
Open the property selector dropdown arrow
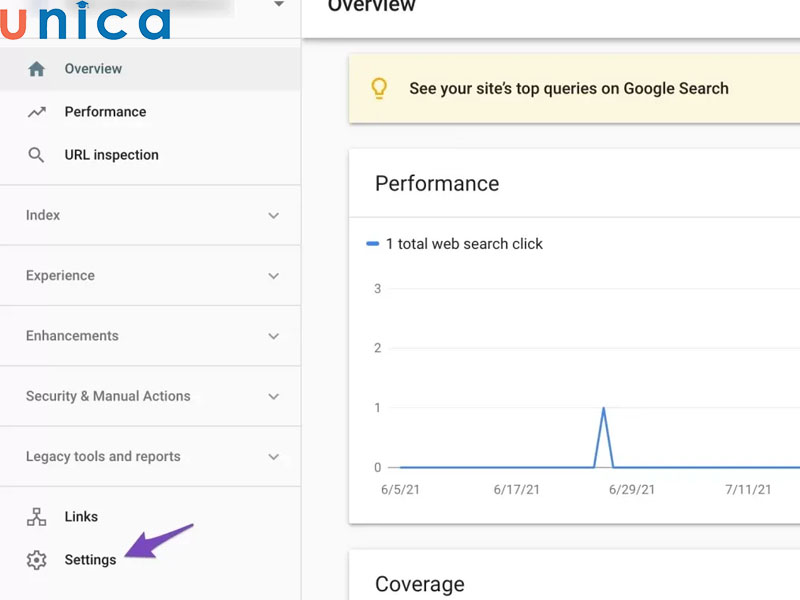pyautogui.click(x=279, y=5)
